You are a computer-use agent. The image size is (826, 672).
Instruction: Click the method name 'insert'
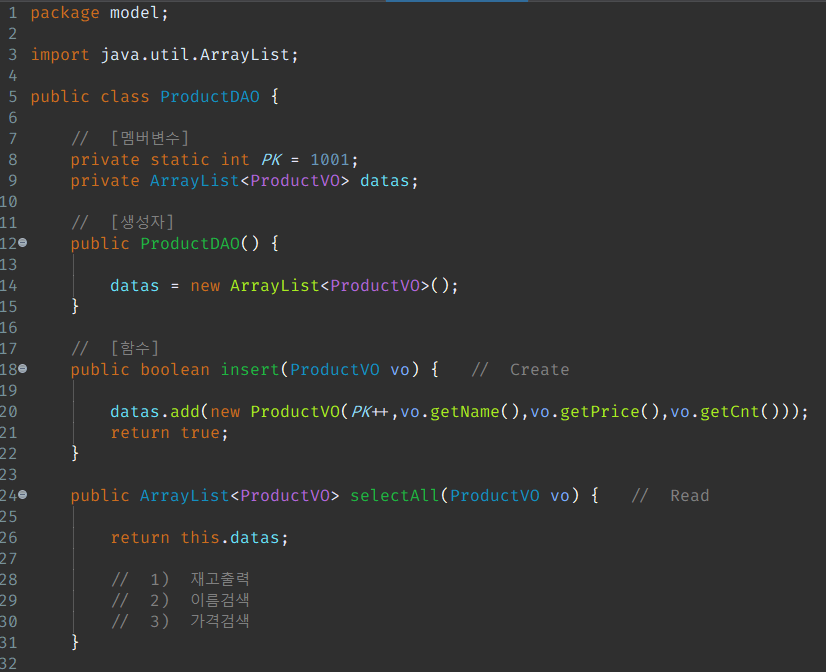250,369
